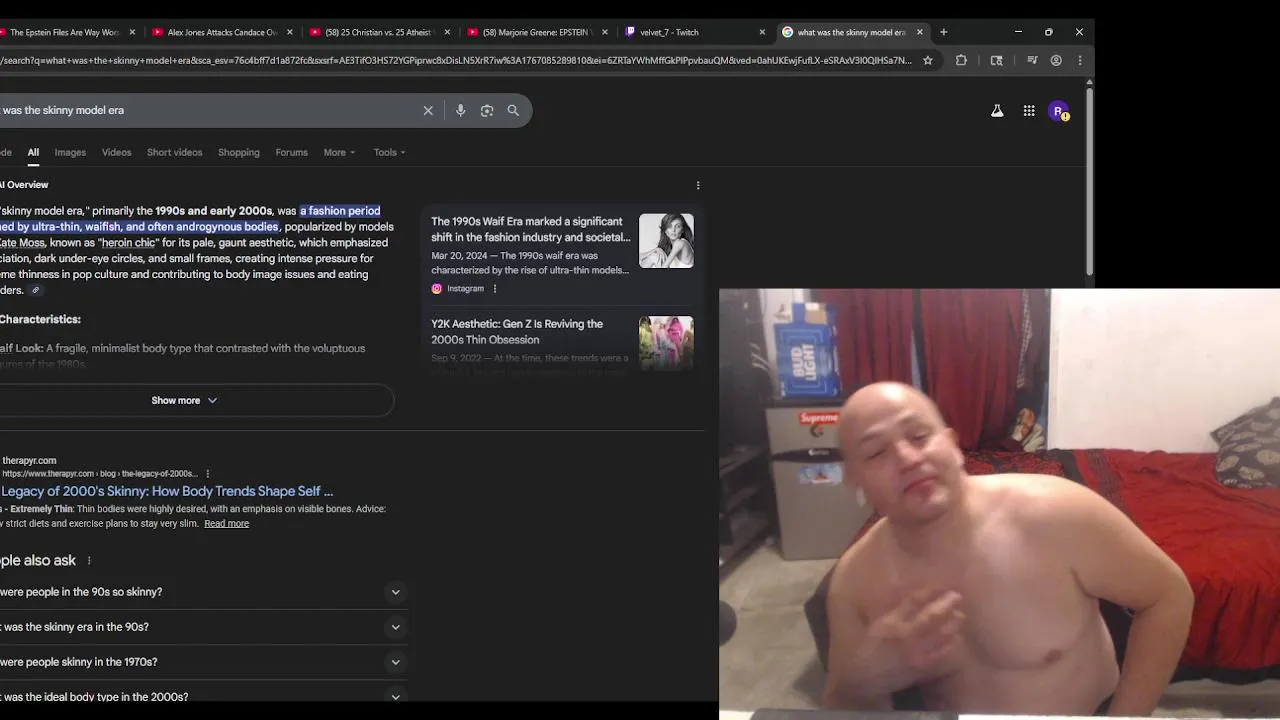Open the Chrome profile icon in toolbar
1280x720 pixels.
1056,60
